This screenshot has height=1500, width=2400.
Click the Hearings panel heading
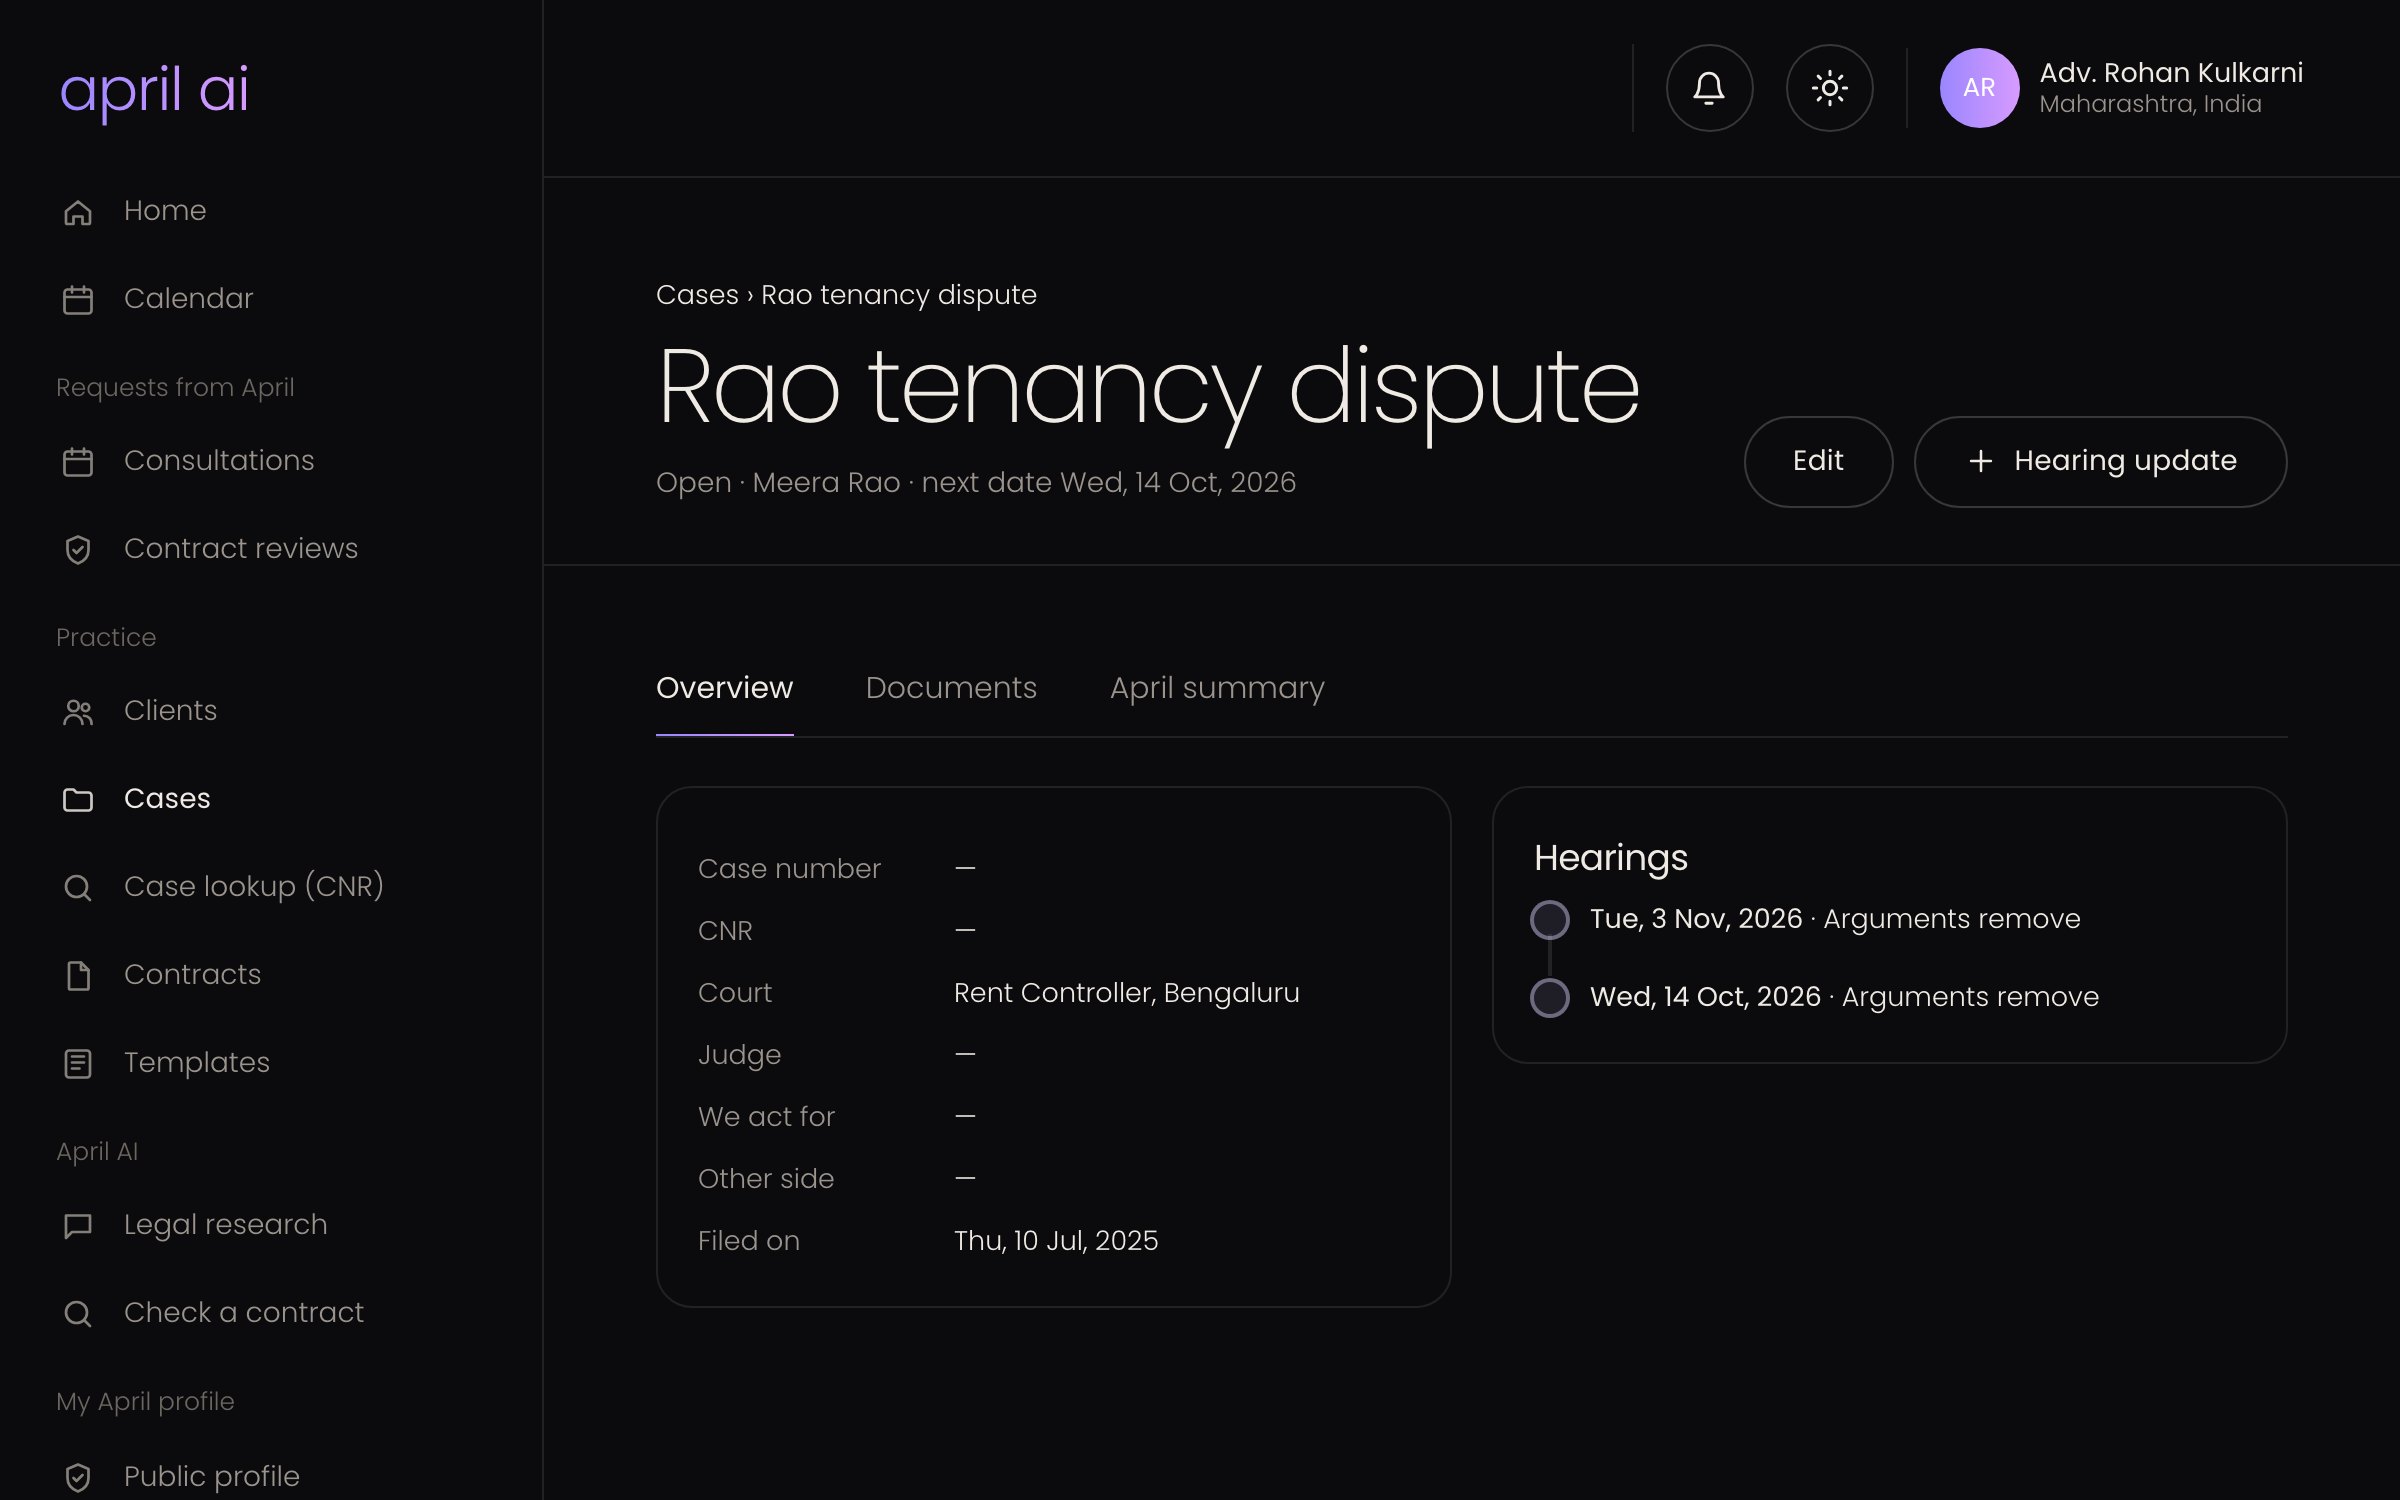point(1611,858)
